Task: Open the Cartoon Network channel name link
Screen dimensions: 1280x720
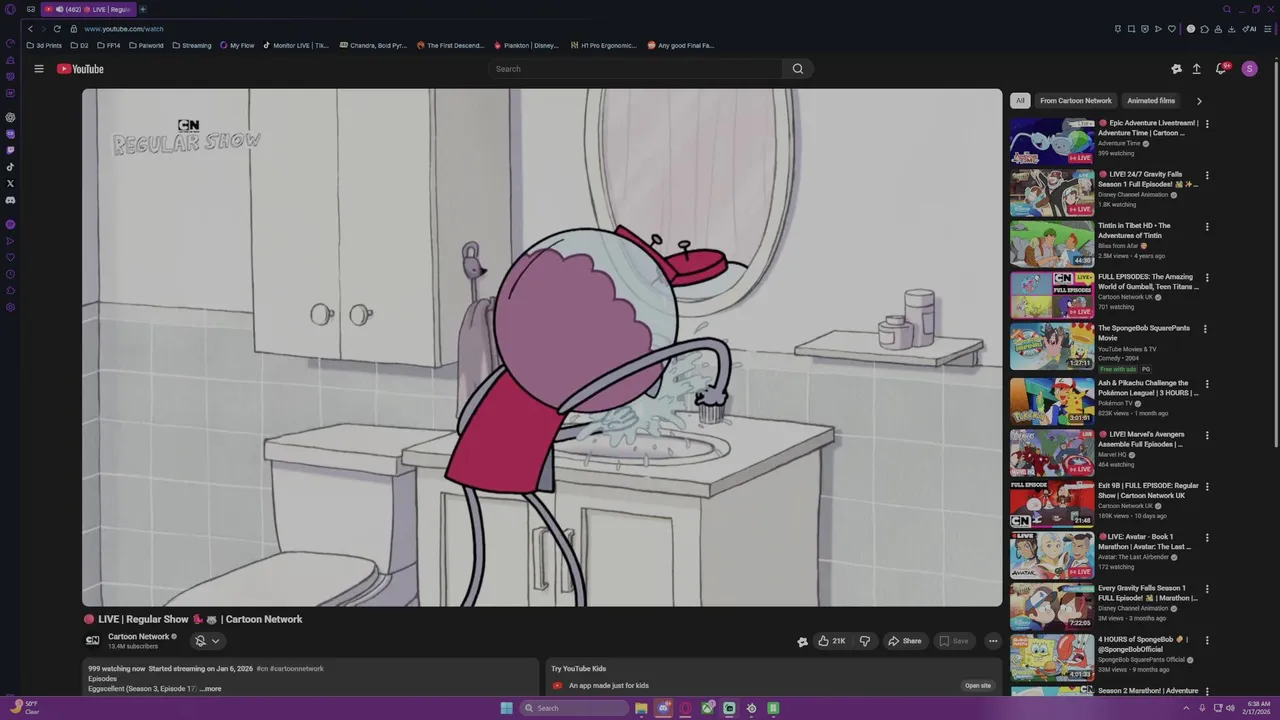Action: click(x=138, y=637)
